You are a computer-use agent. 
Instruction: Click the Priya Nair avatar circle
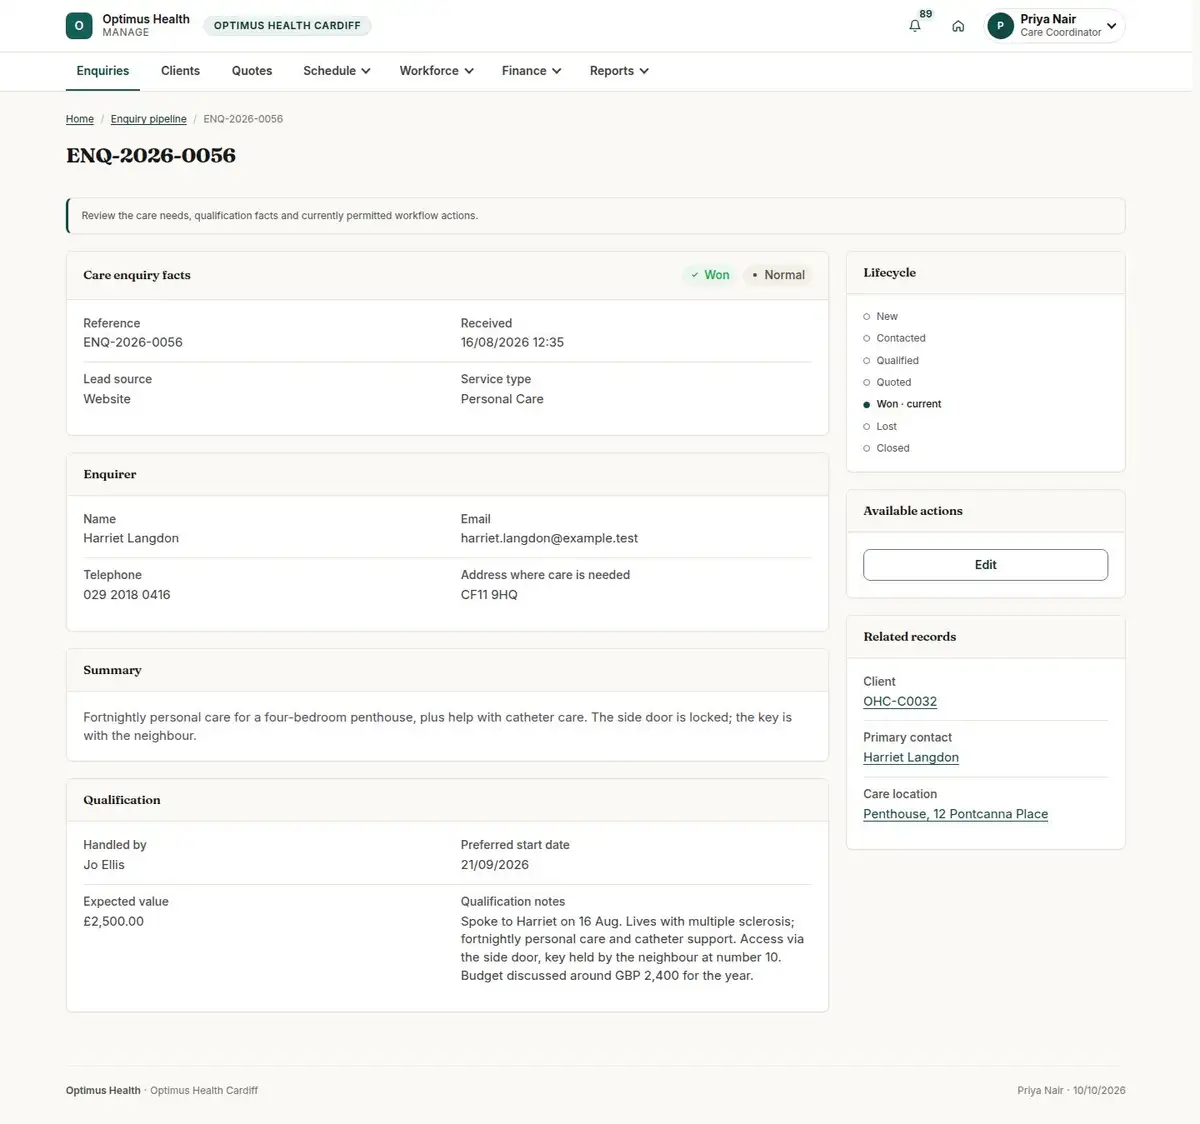point(1000,26)
